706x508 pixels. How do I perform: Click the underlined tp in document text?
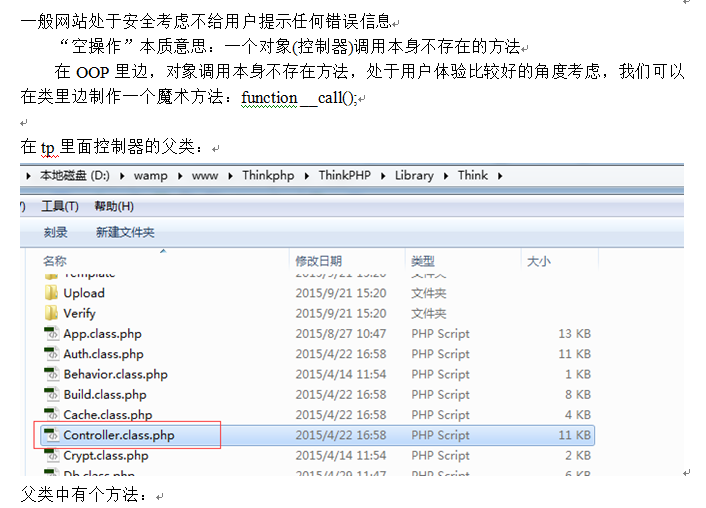[48, 147]
